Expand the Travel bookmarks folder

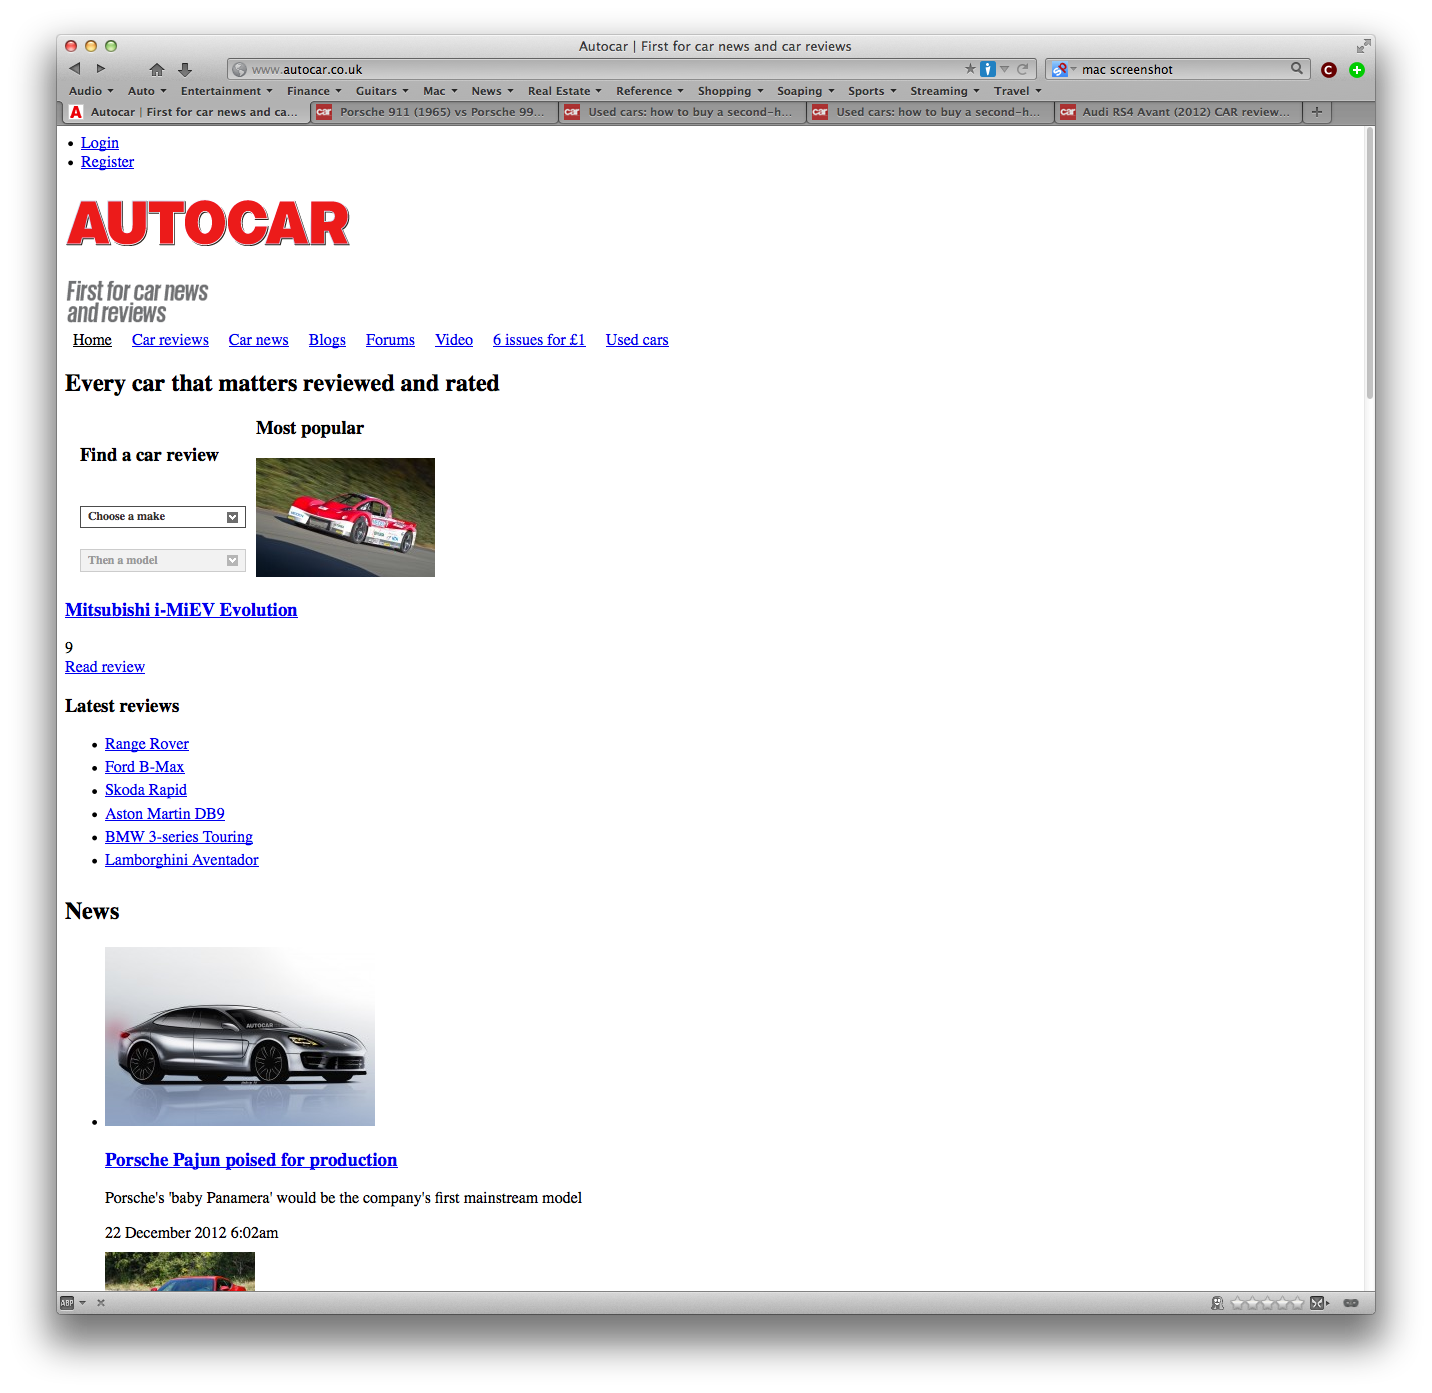(1018, 91)
